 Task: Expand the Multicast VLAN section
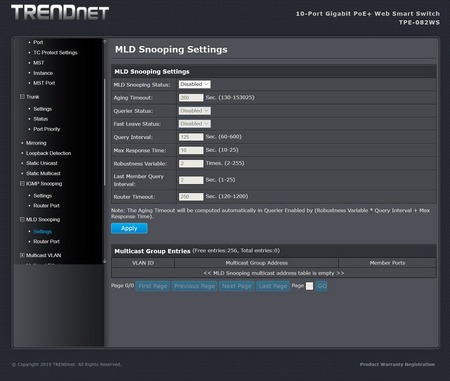pyautogui.click(x=22, y=255)
